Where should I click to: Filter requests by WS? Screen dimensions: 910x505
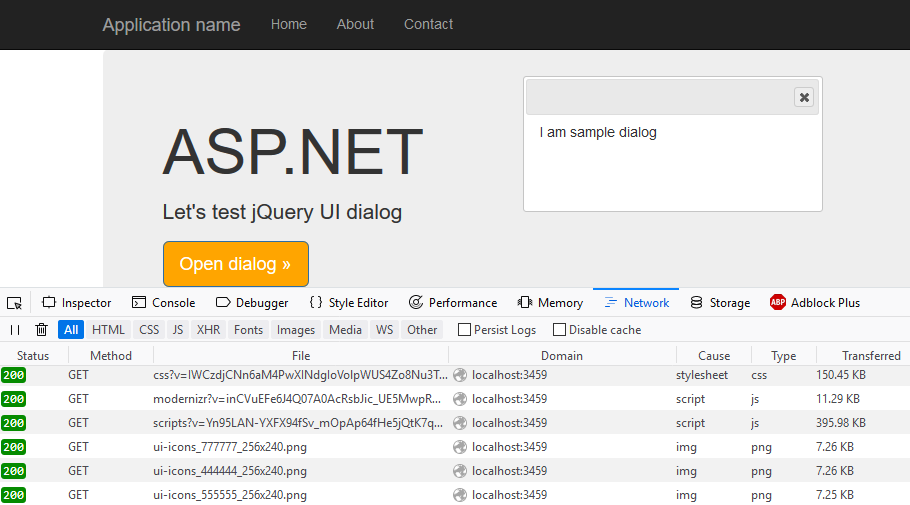[x=384, y=330]
